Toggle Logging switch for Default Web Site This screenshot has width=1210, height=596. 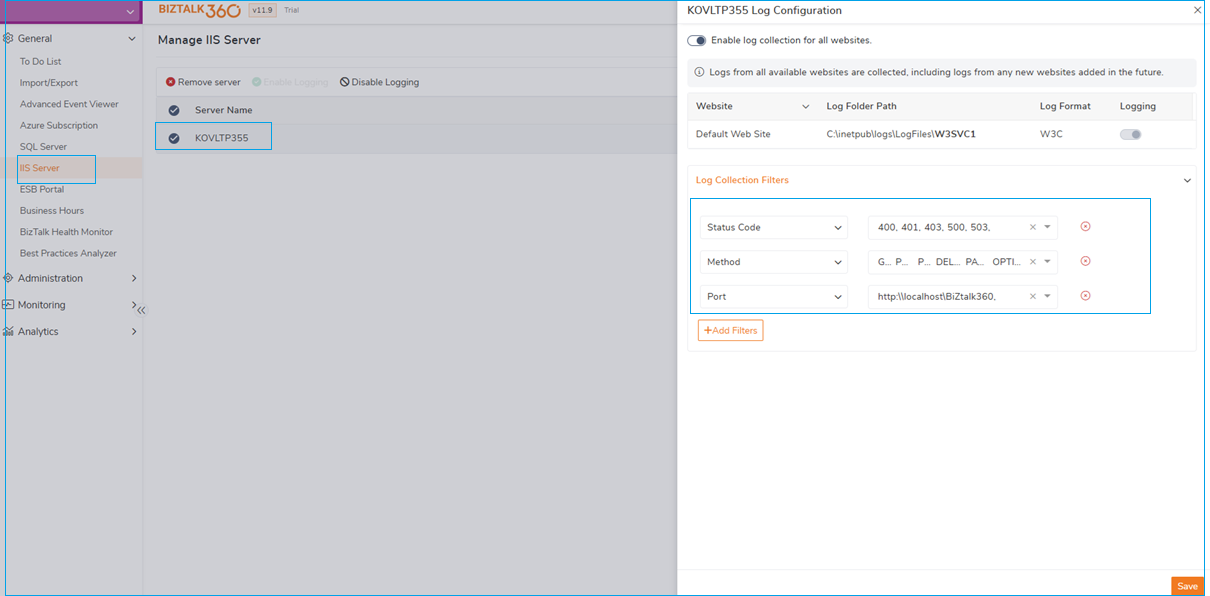pos(1130,134)
